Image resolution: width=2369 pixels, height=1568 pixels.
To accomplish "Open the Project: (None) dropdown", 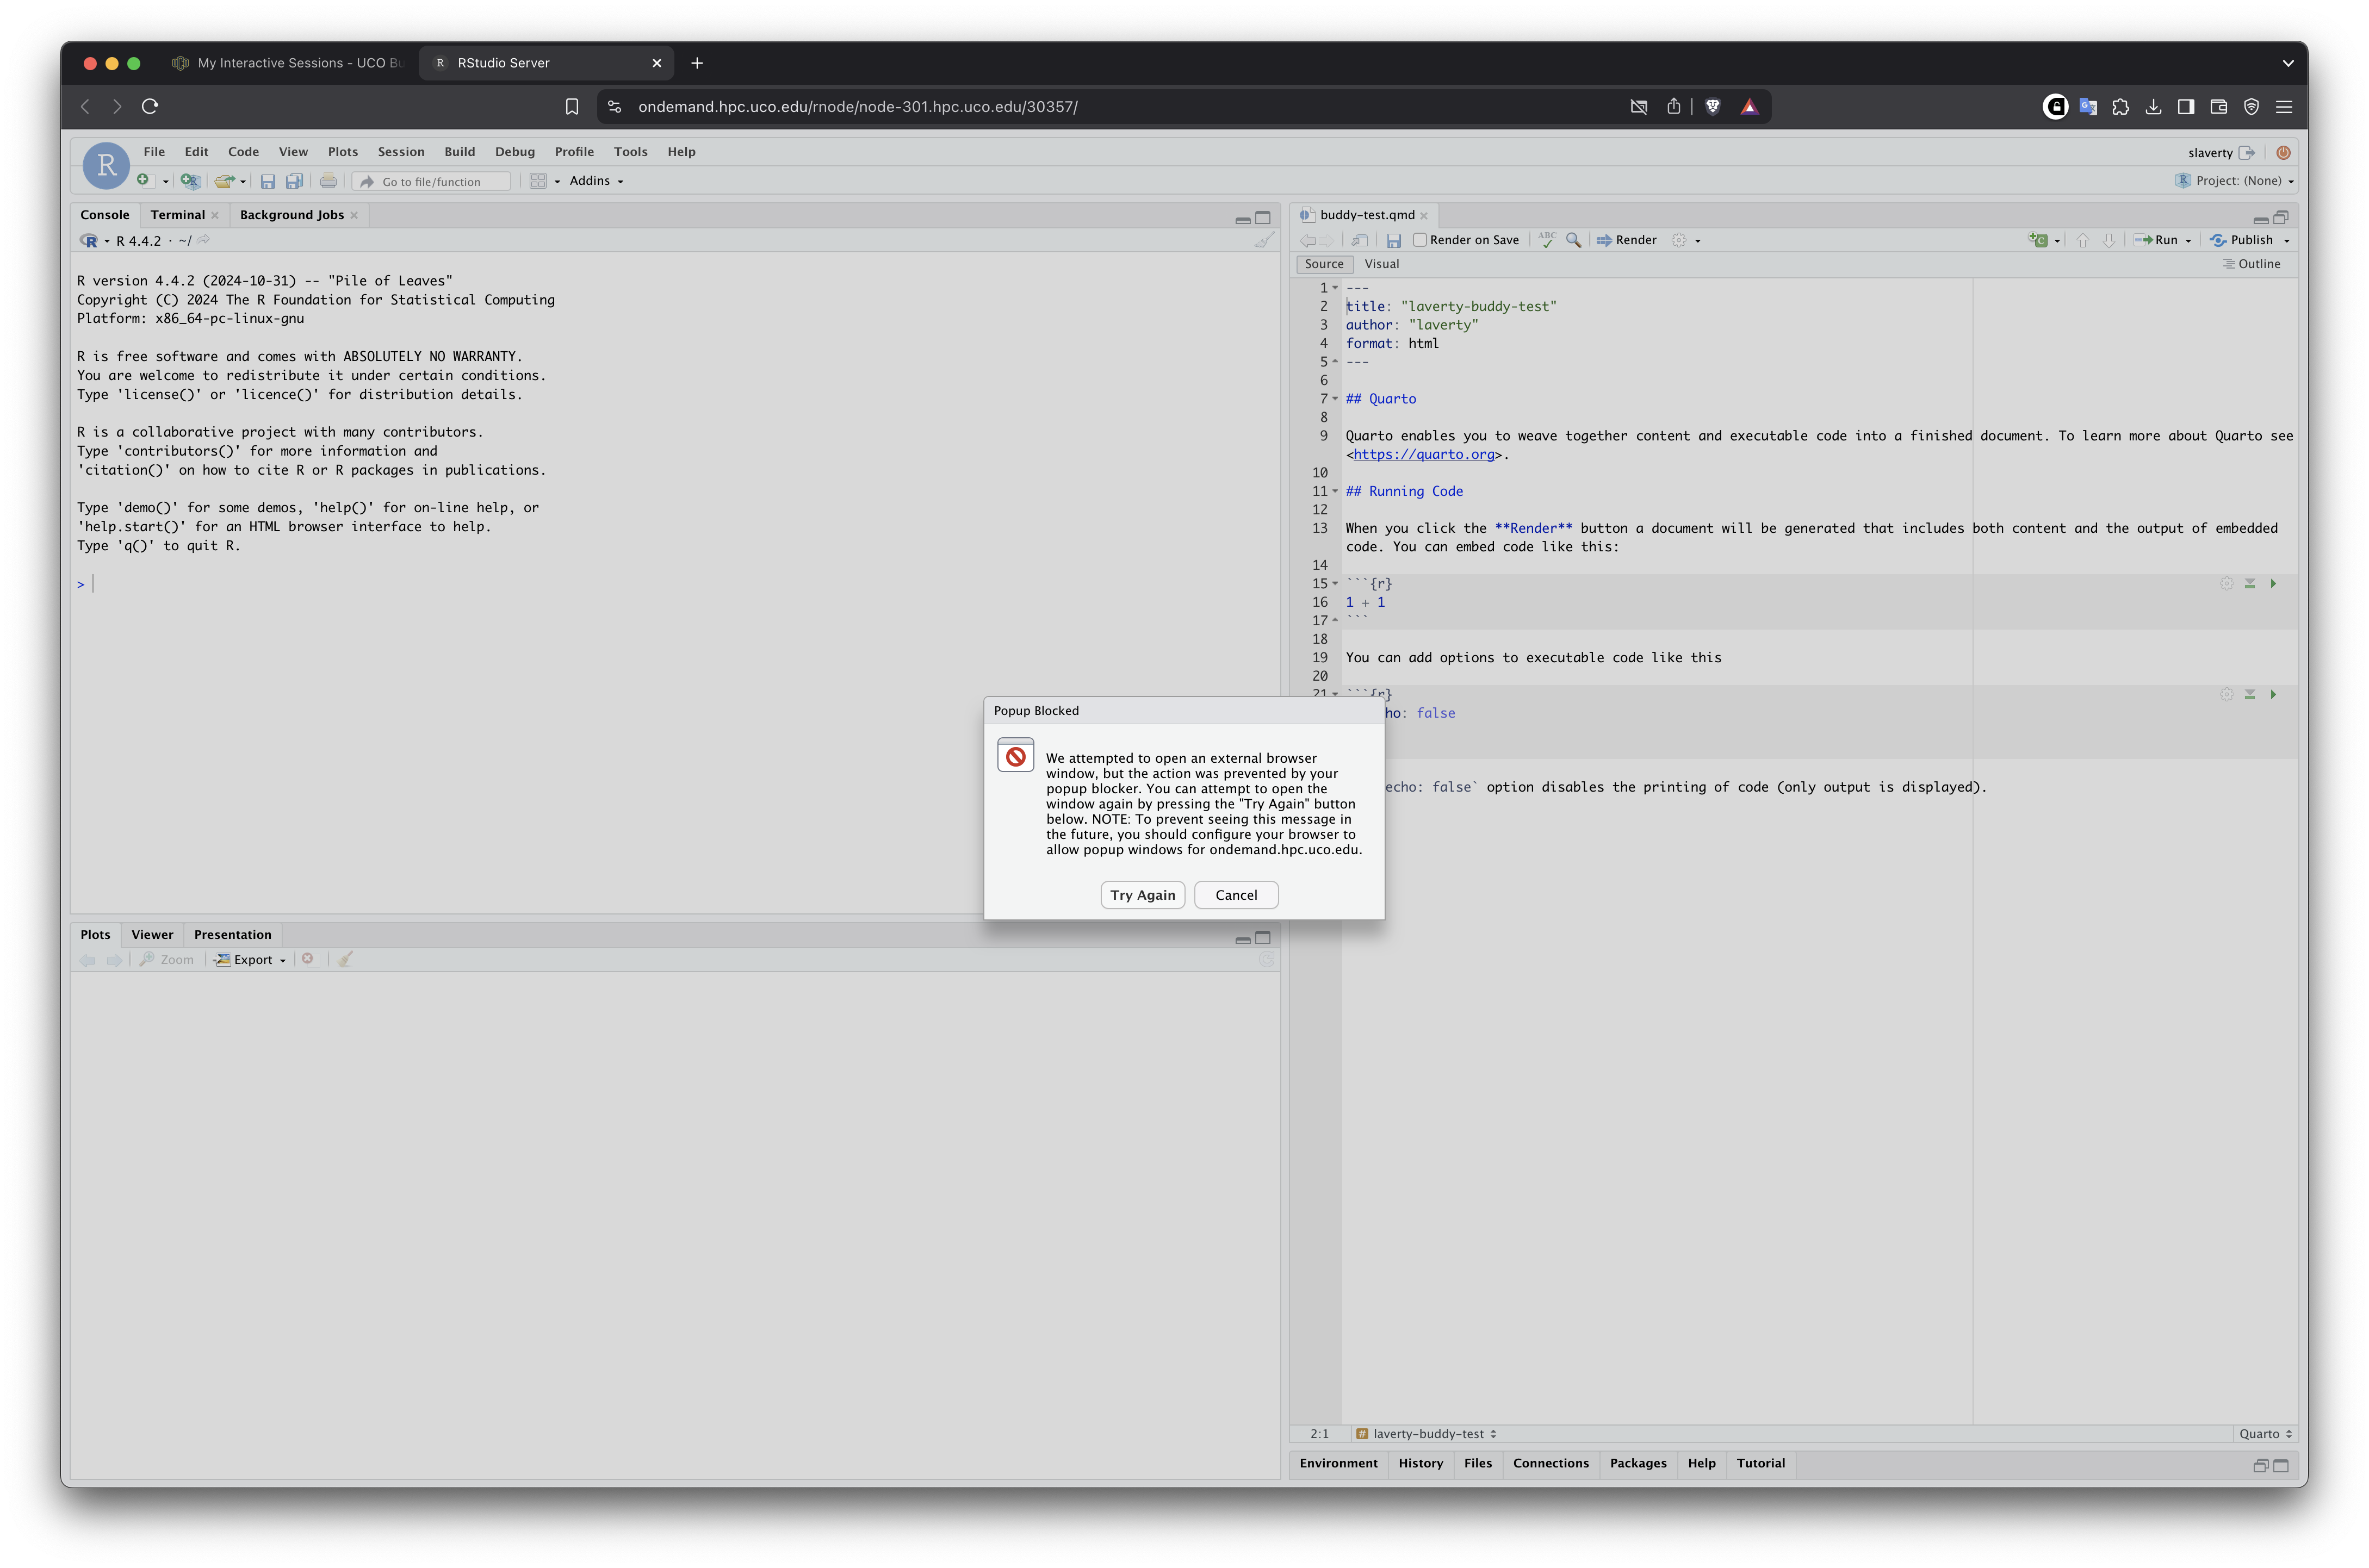I will tap(2238, 181).
